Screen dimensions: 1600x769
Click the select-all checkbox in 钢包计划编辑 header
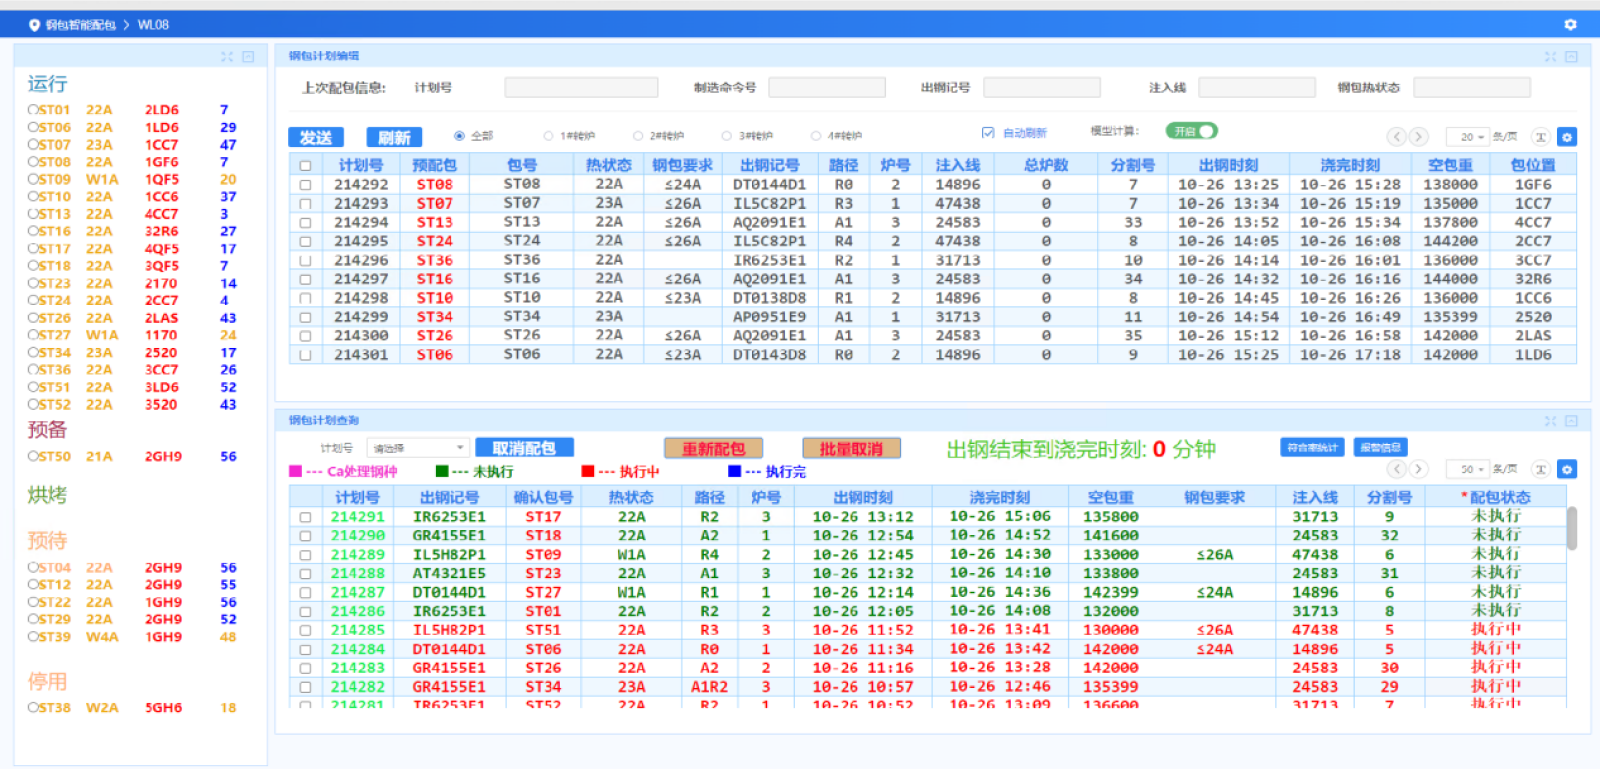[x=305, y=166]
